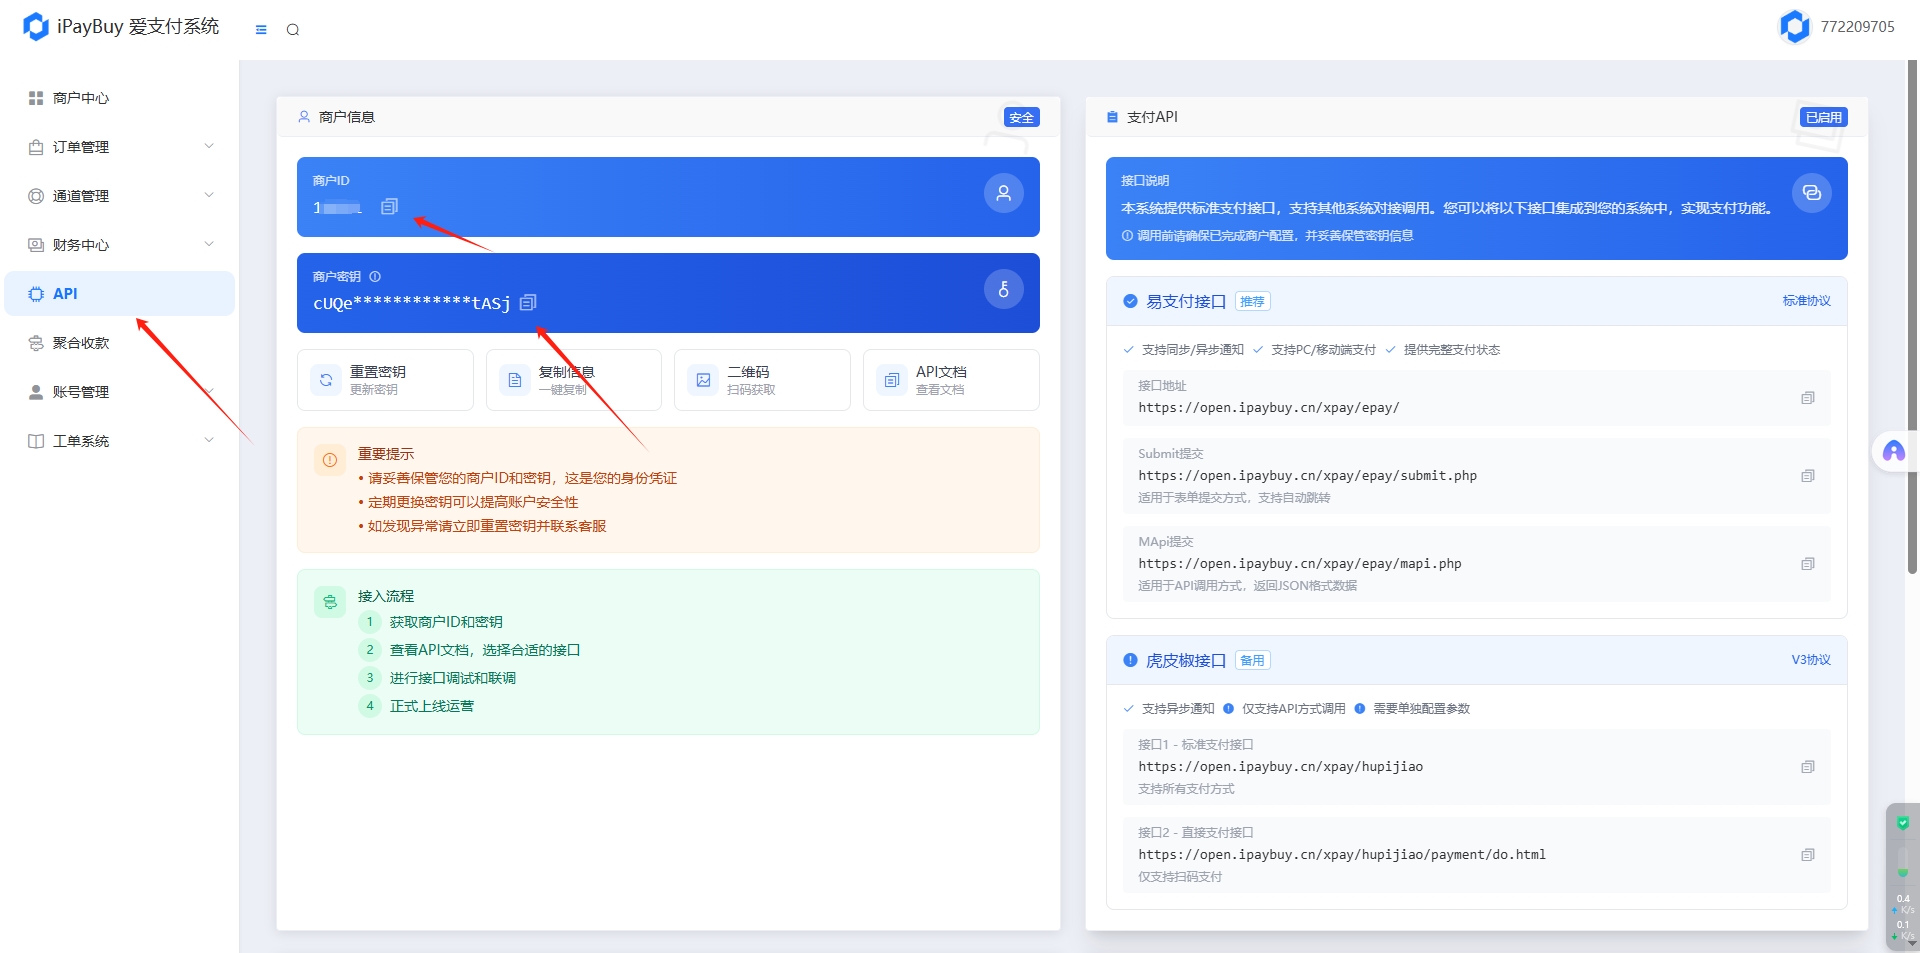Copy the mapi.php endpoint URL
Viewport: 1920px width, 953px height.
point(1807,564)
